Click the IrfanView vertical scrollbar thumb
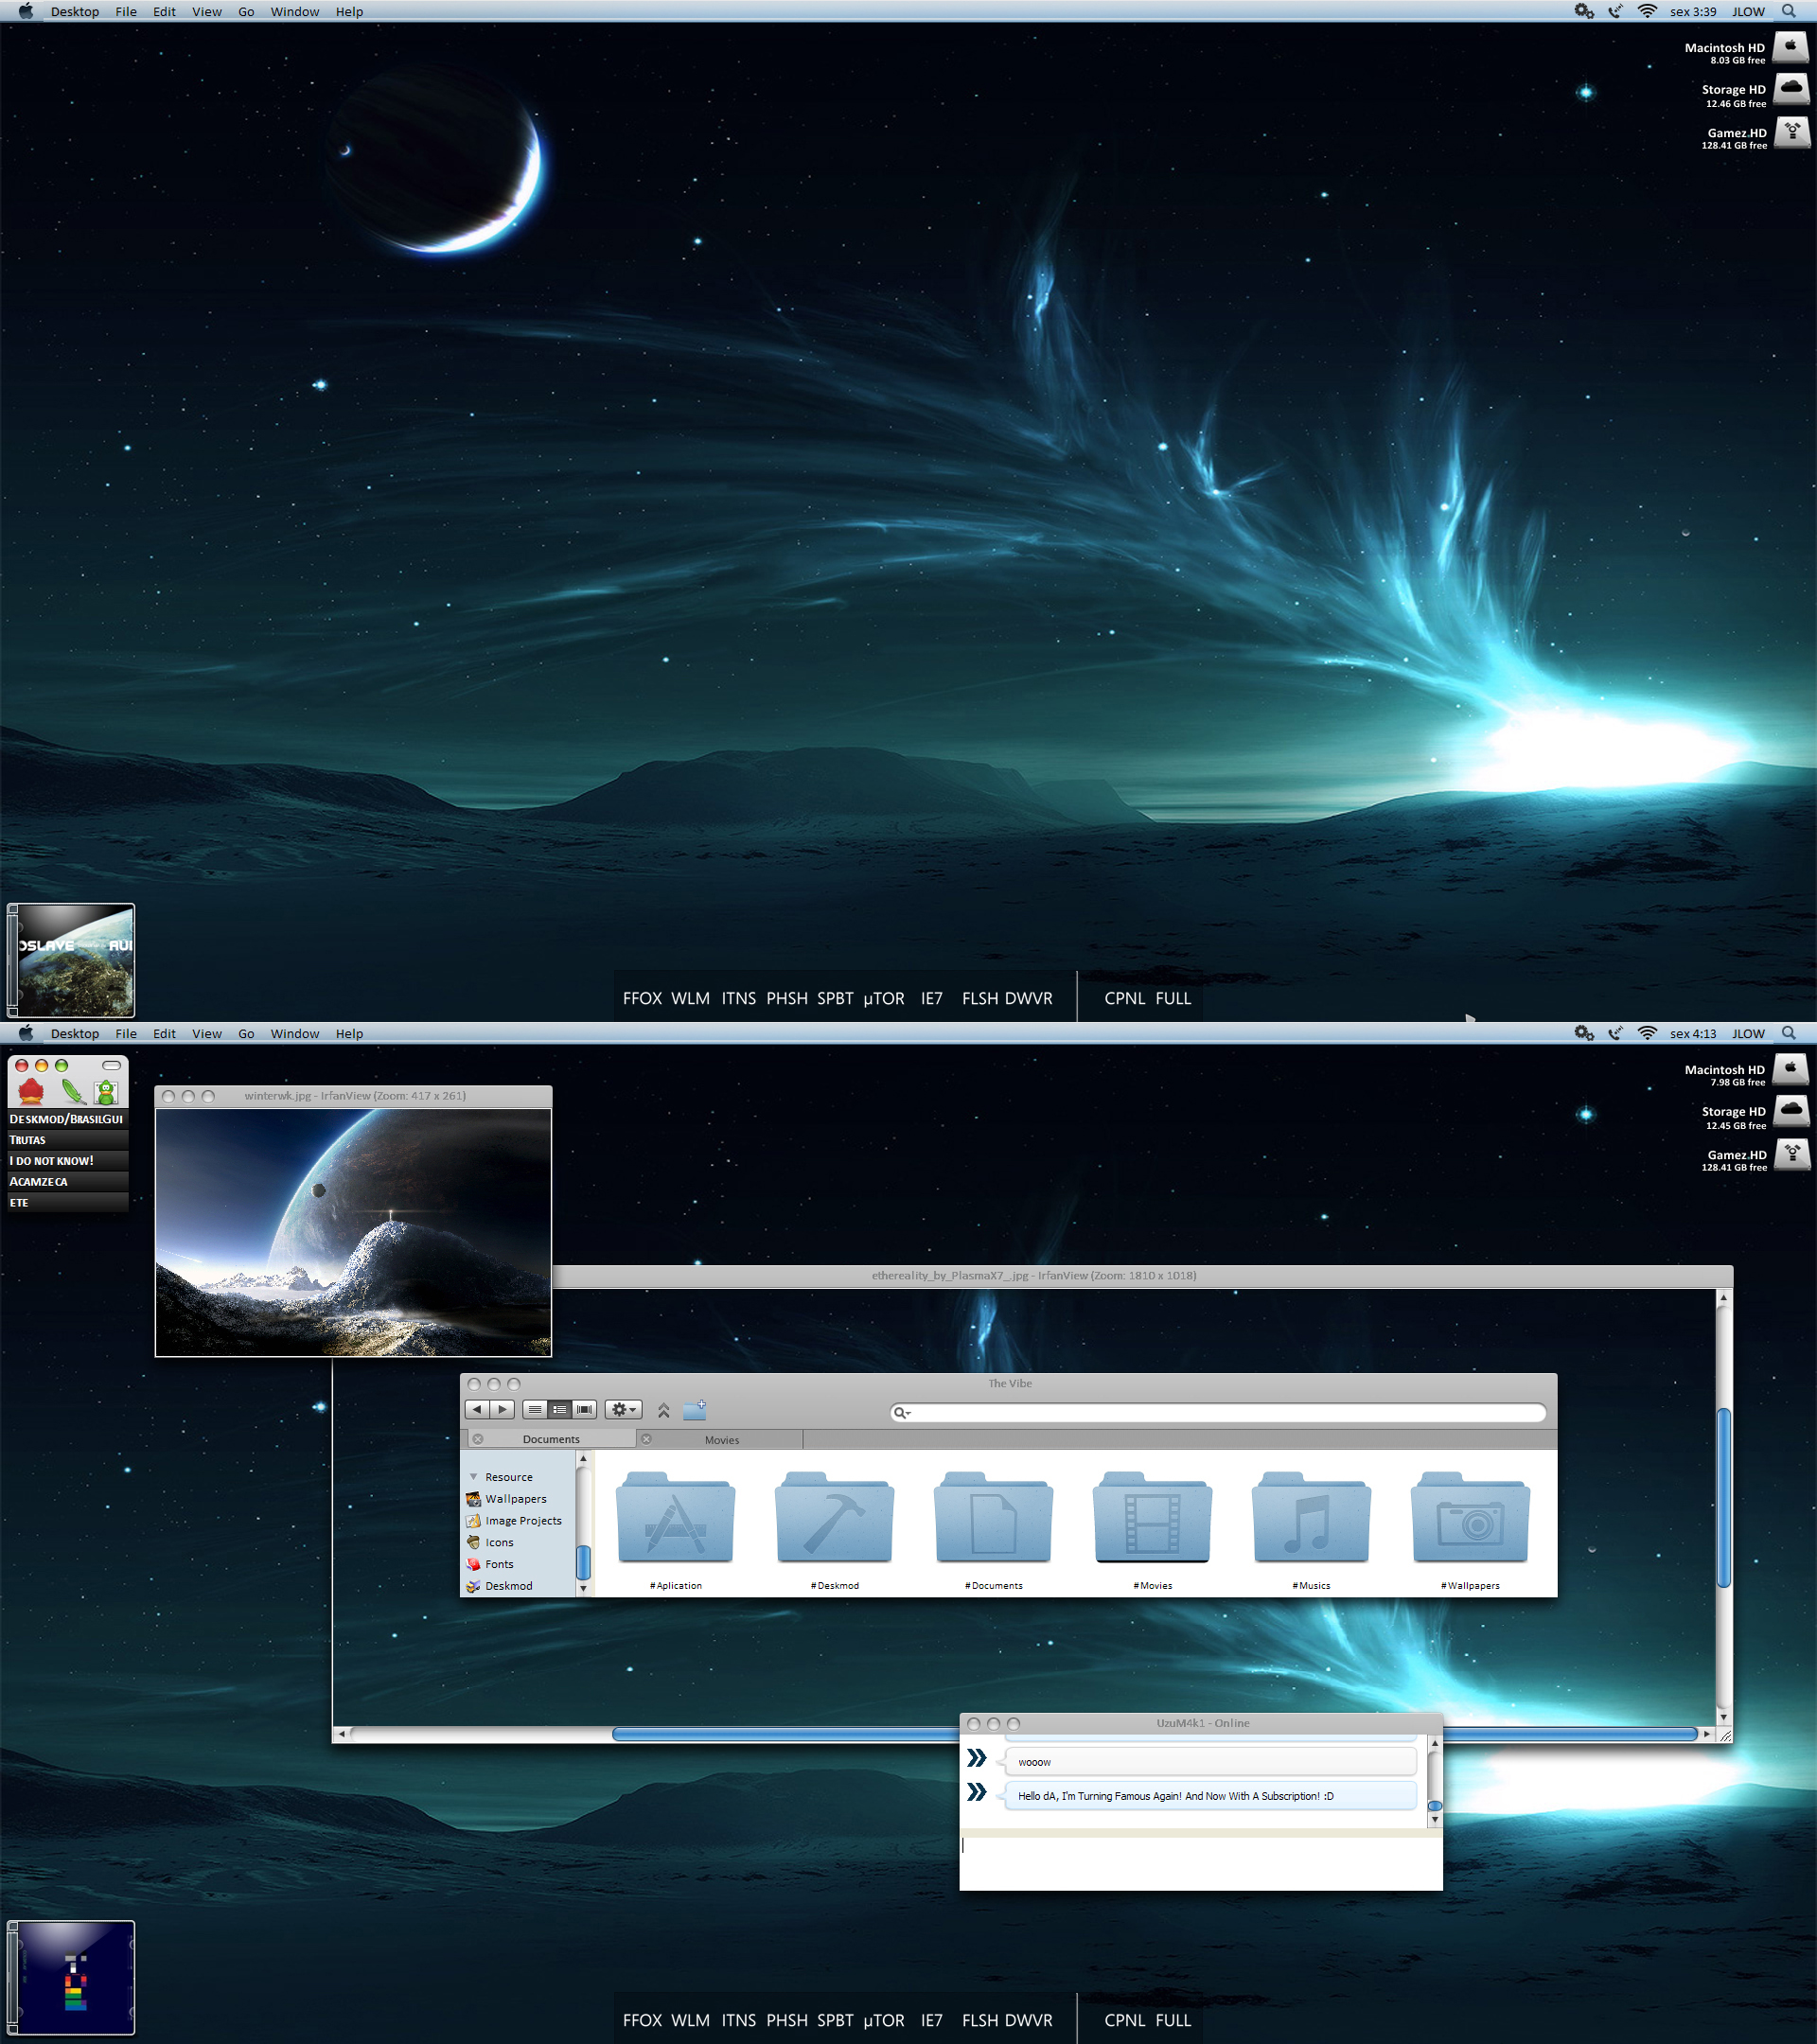 [x=1724, y=1497]
